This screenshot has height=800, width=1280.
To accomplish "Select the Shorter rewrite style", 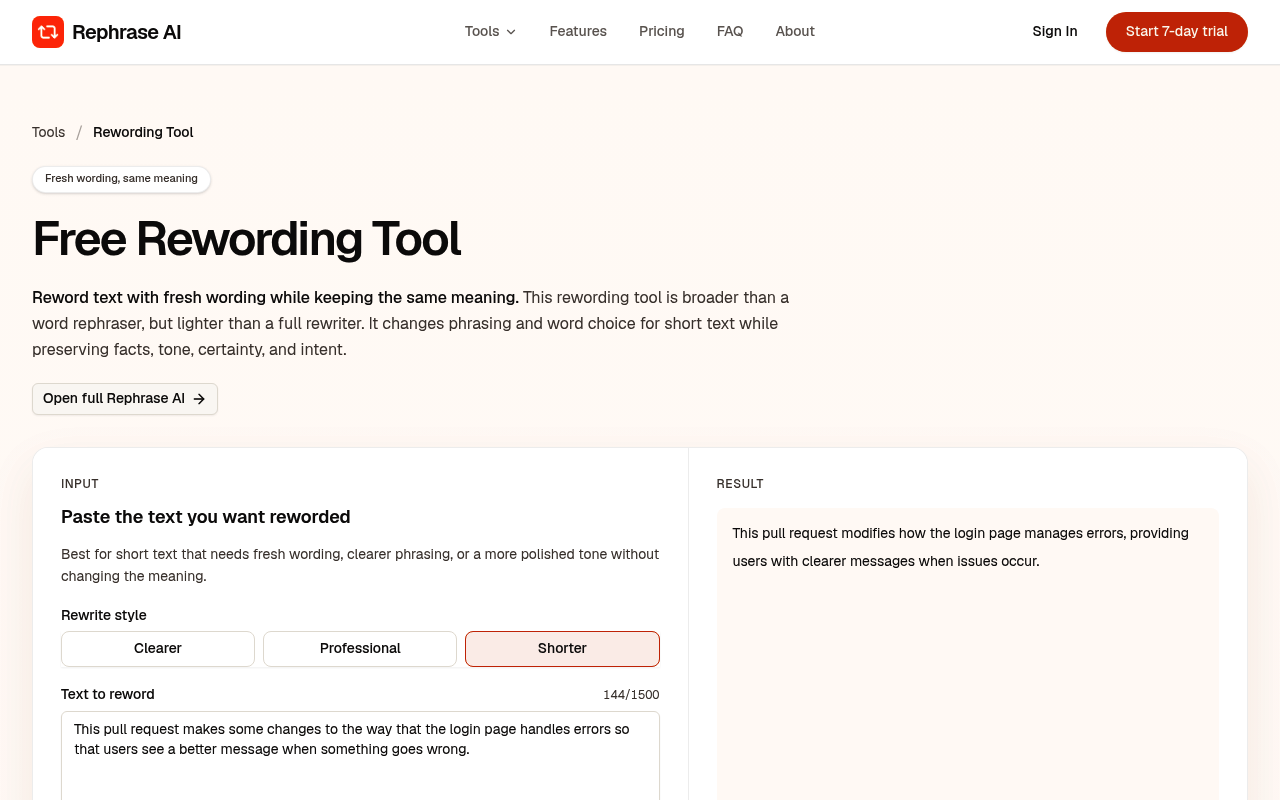I will point(562,649).
